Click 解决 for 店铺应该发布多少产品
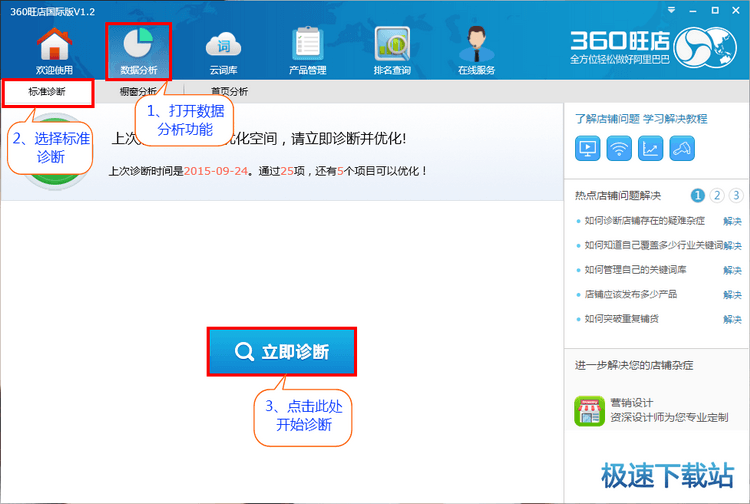Viewport: 750px width, 504px height. [732, 295]
